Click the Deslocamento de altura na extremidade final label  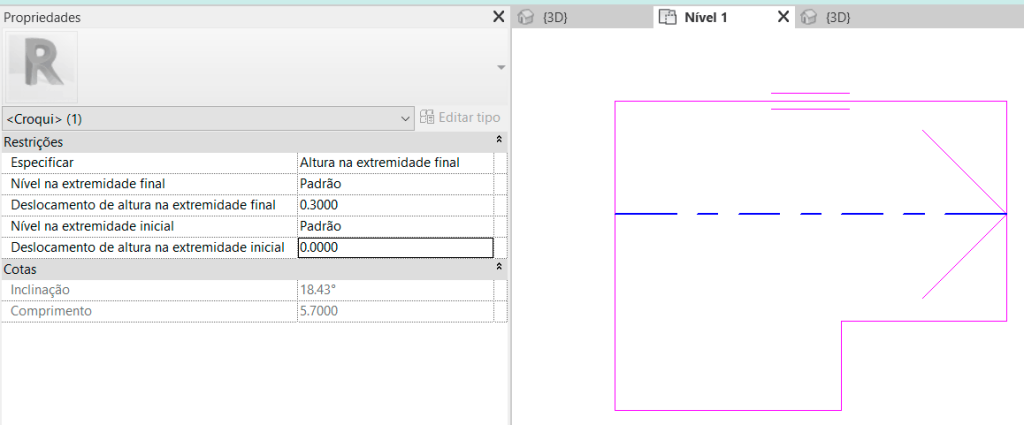click(x=143, y=205)
